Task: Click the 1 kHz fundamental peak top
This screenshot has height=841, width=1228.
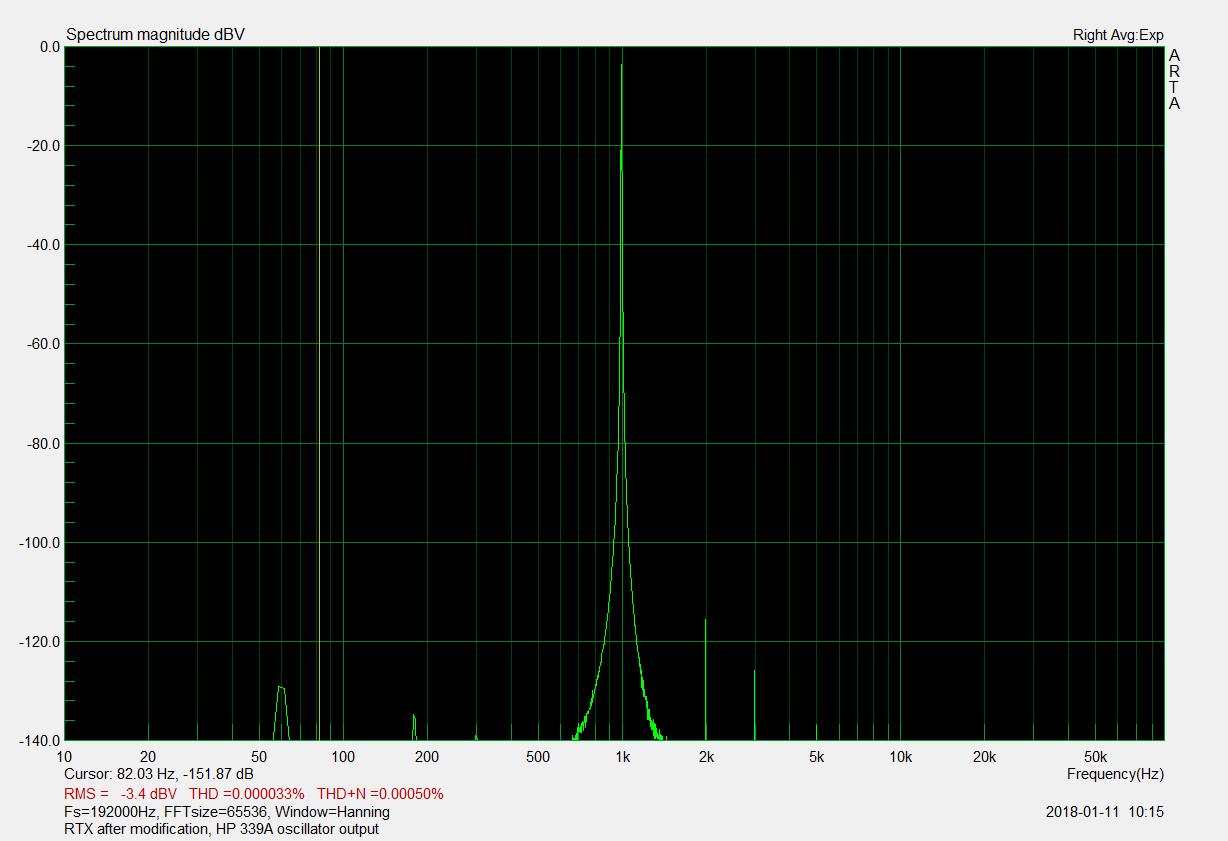Action: pos(622,66)
